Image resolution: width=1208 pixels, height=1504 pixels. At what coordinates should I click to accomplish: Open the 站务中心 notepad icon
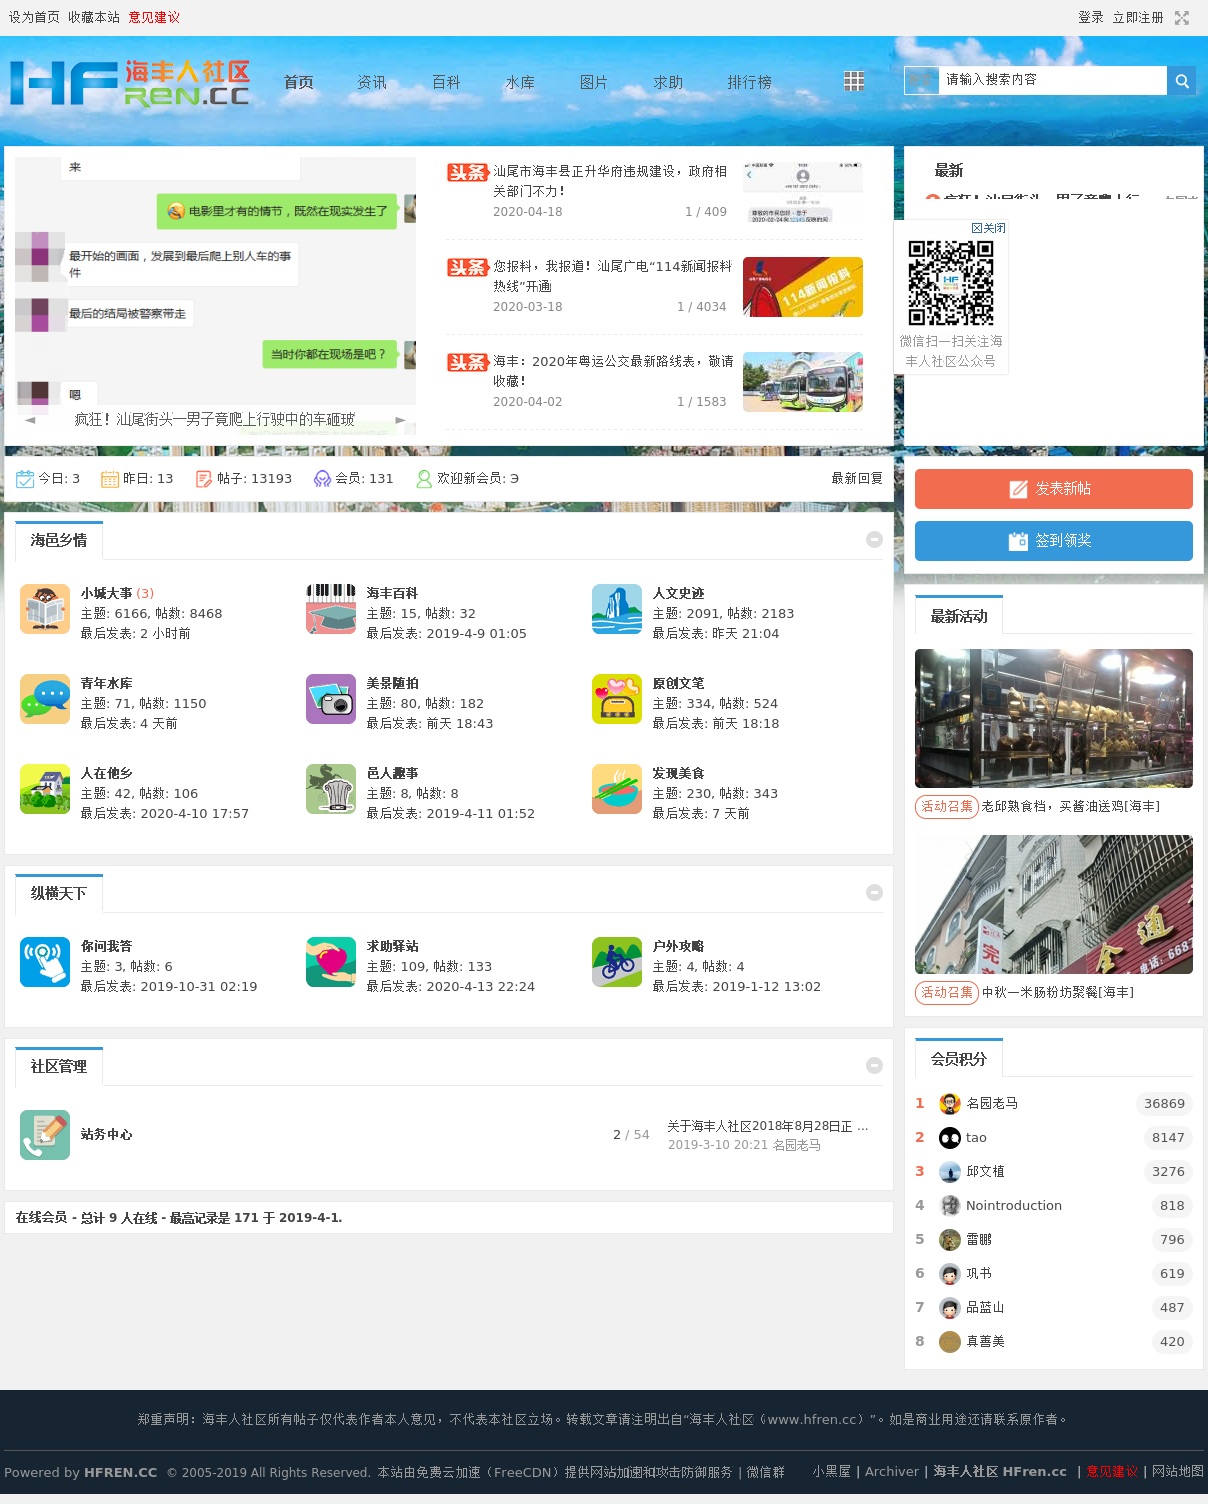pyautogui.click(x=45, y=1135)
